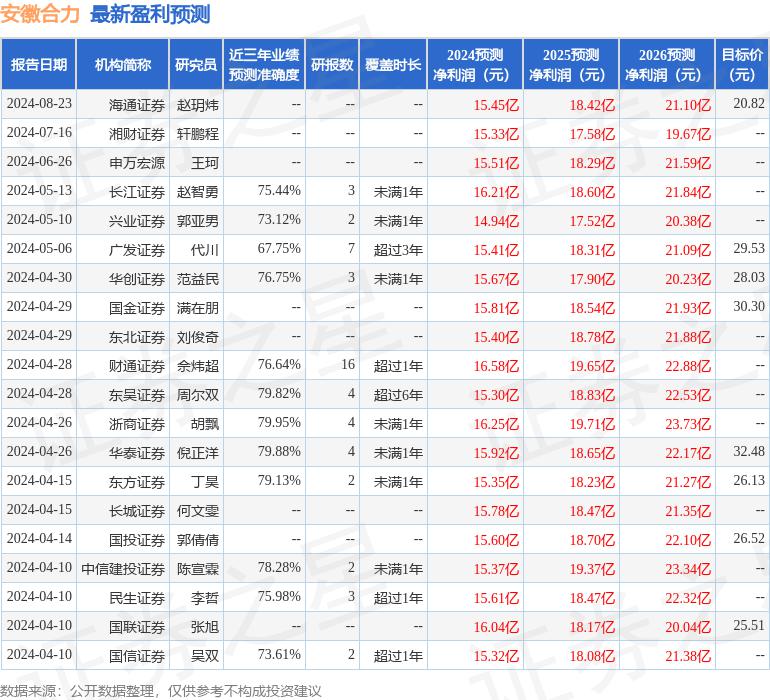The image size is (770, 700).
Task: Click report count 16
Action: tap(348, 364)
